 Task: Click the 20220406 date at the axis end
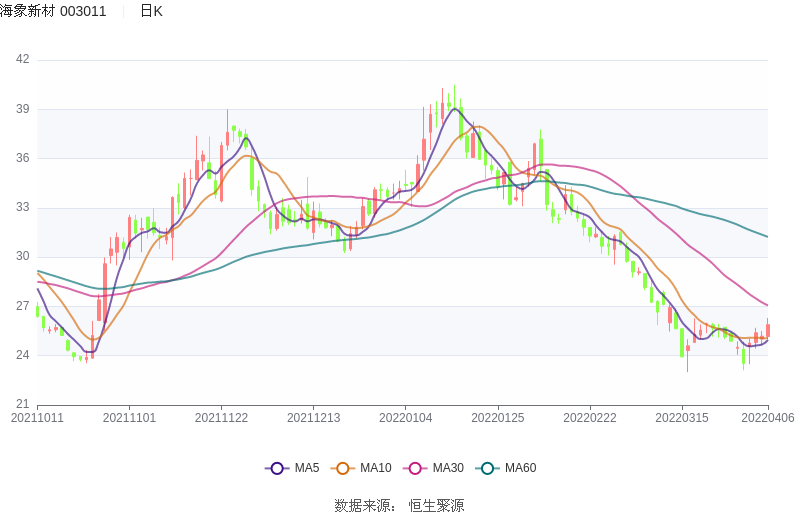(x=767, y=418)
